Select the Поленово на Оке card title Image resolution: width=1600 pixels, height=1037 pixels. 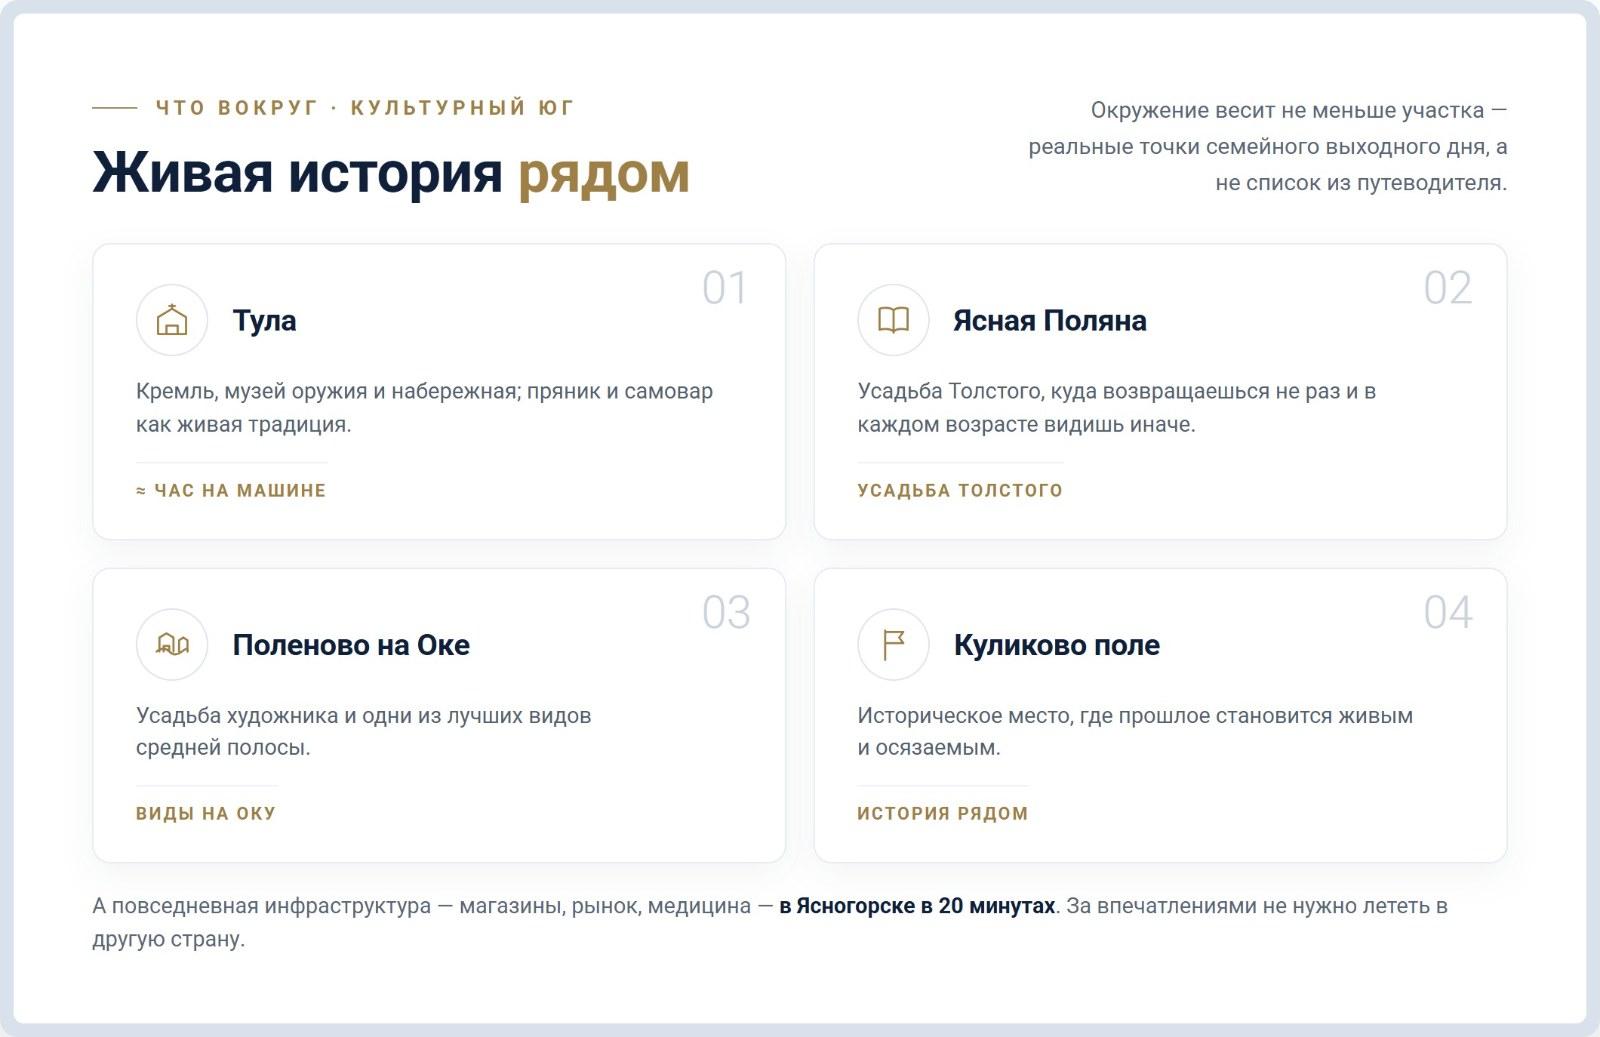[351, 645]
